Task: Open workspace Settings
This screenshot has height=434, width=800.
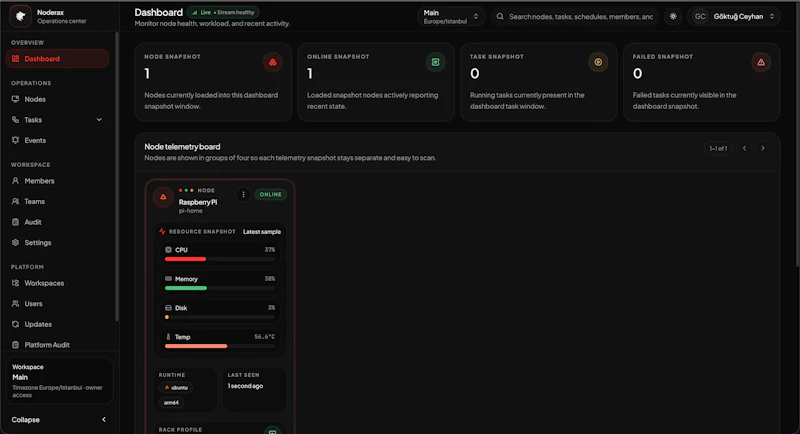Action: point(57,243)
